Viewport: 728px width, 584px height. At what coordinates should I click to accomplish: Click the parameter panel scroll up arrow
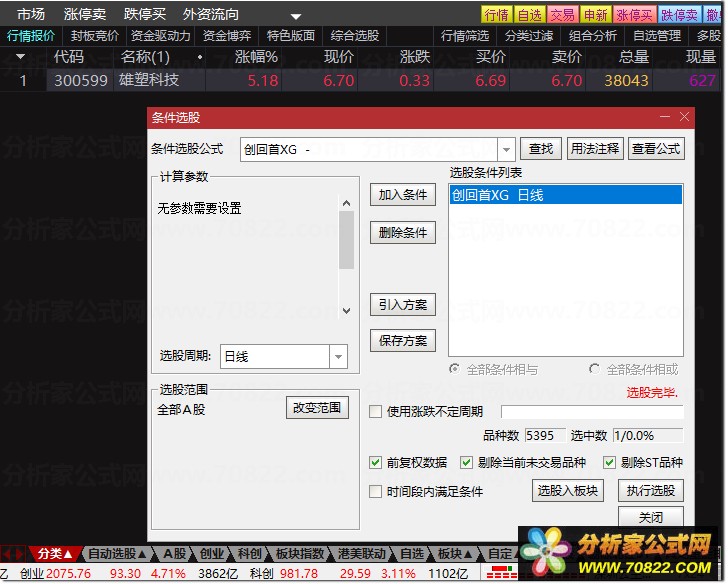(346, 203)
